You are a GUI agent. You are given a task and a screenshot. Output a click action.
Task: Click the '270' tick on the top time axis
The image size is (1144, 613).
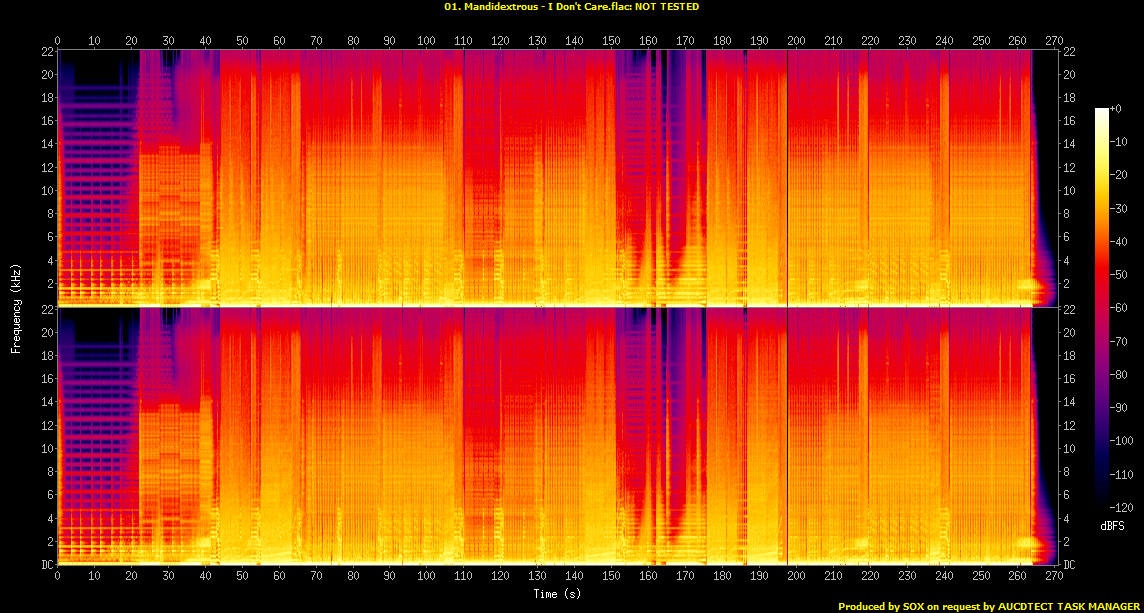(x=1055, y=41)
